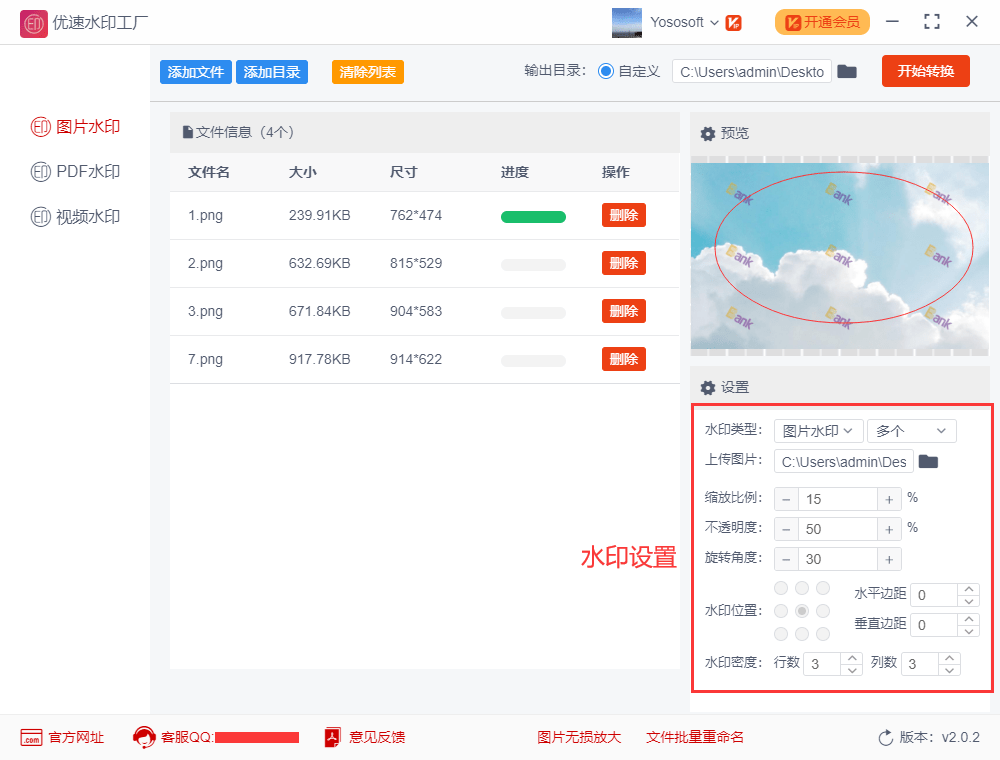
Task: Browse for watermark image via folder icon
Action: point(928,461)
